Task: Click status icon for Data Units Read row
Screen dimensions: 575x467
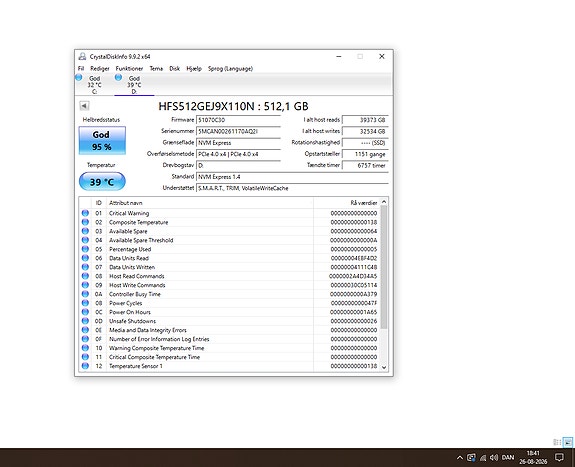Action: (85, 258)
